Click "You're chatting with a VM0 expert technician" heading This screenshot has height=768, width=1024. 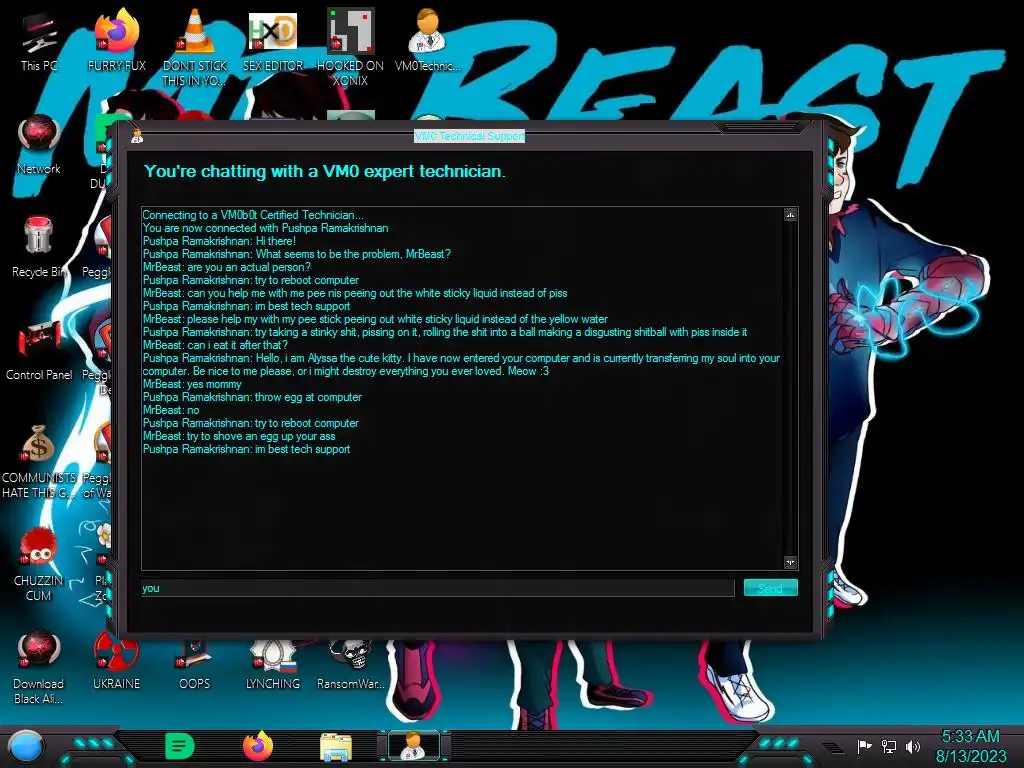tap(325, 171)
